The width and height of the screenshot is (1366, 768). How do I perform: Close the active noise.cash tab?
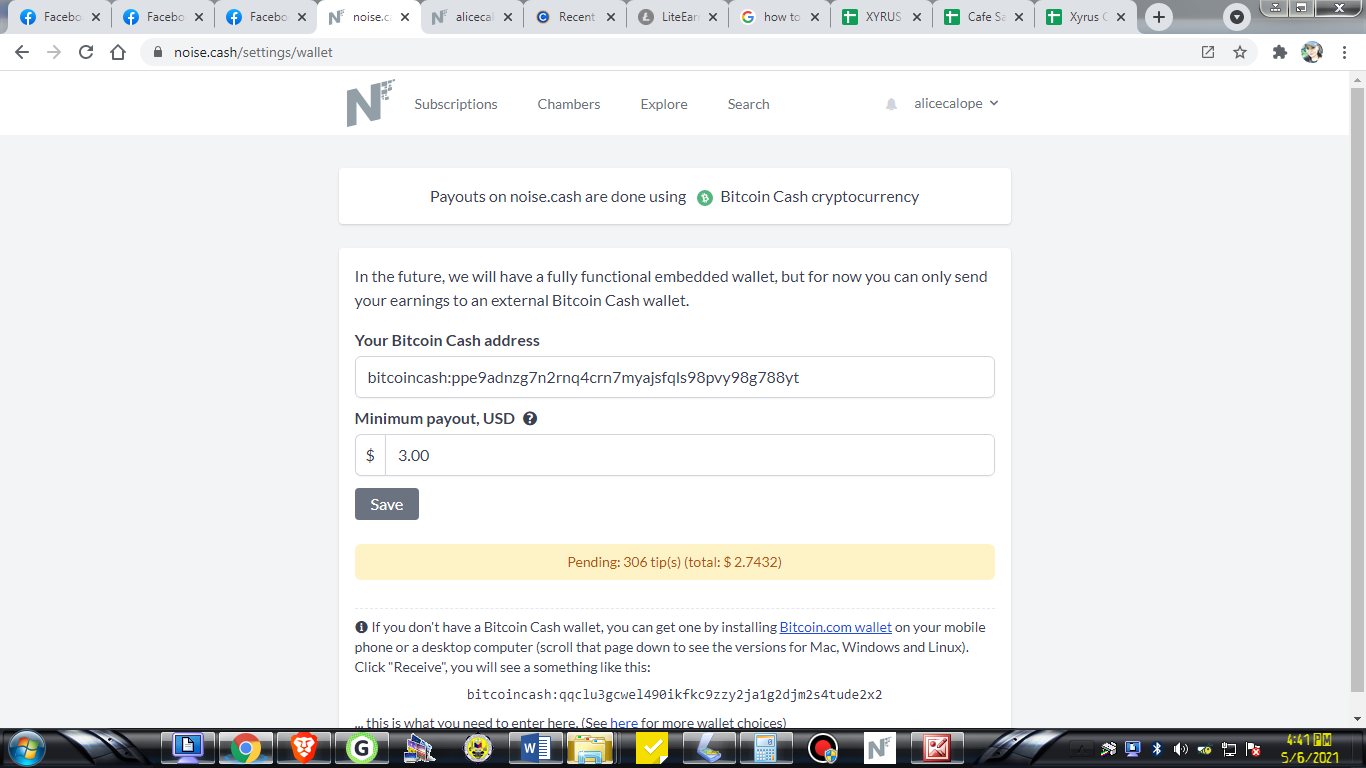407,17
